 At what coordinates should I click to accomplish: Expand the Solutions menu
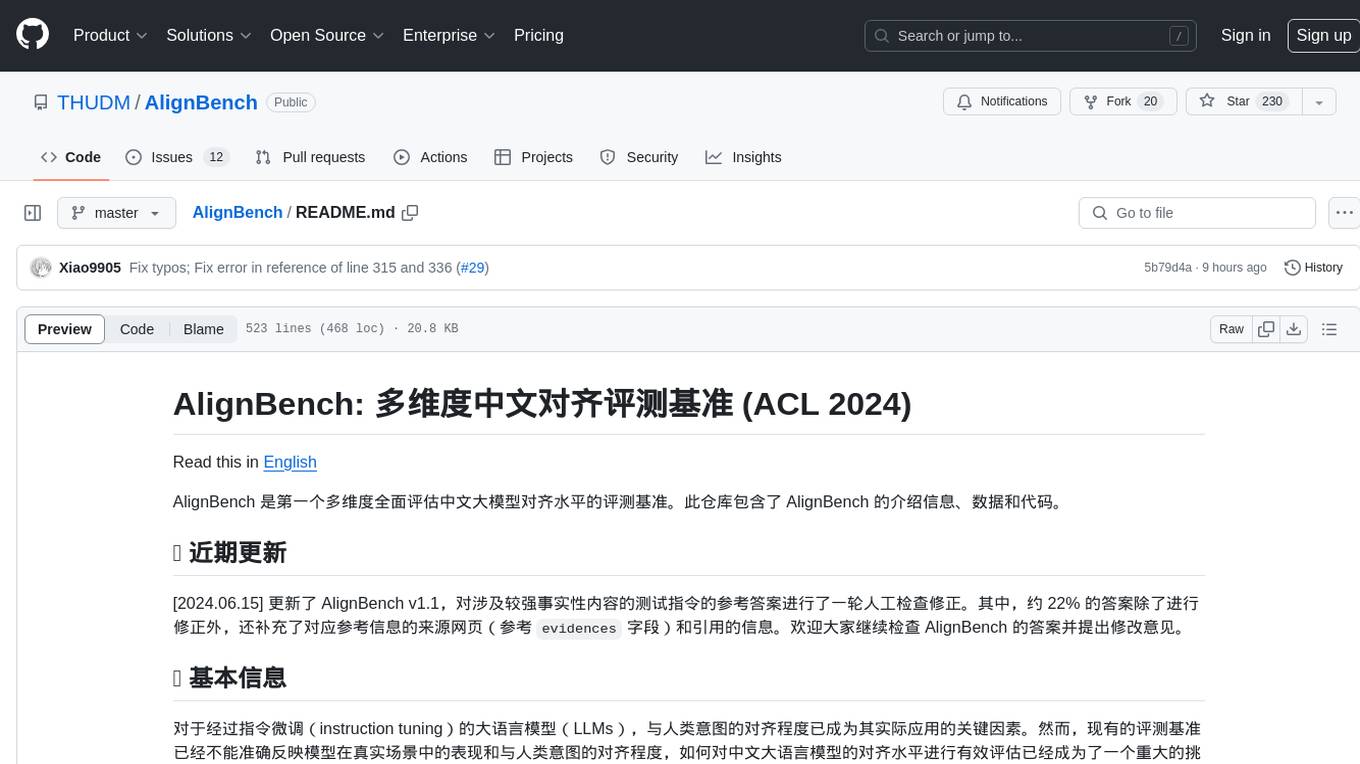coord(208,35)
